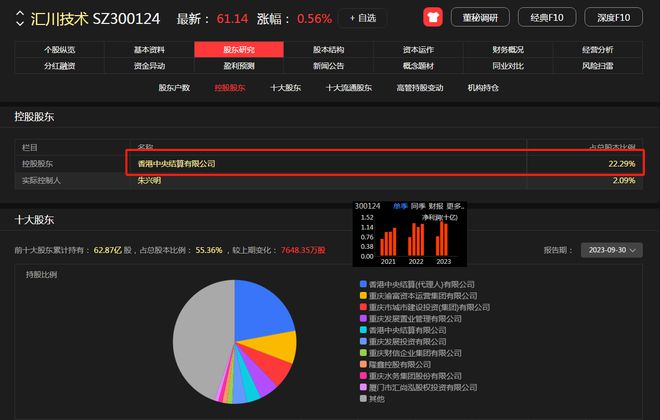Open 董秘调研 page
This screenshot has height=420, width=660.
click(480, 17)
